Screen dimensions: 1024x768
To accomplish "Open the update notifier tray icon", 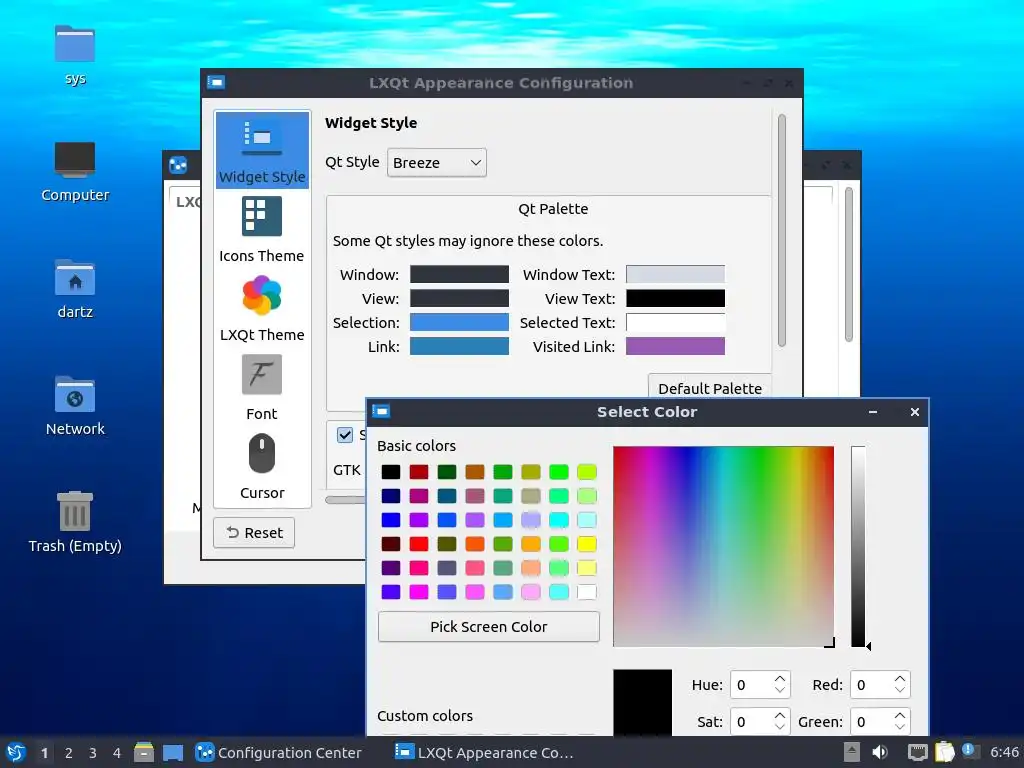I will pyautogui.click(x=969, y=750).
